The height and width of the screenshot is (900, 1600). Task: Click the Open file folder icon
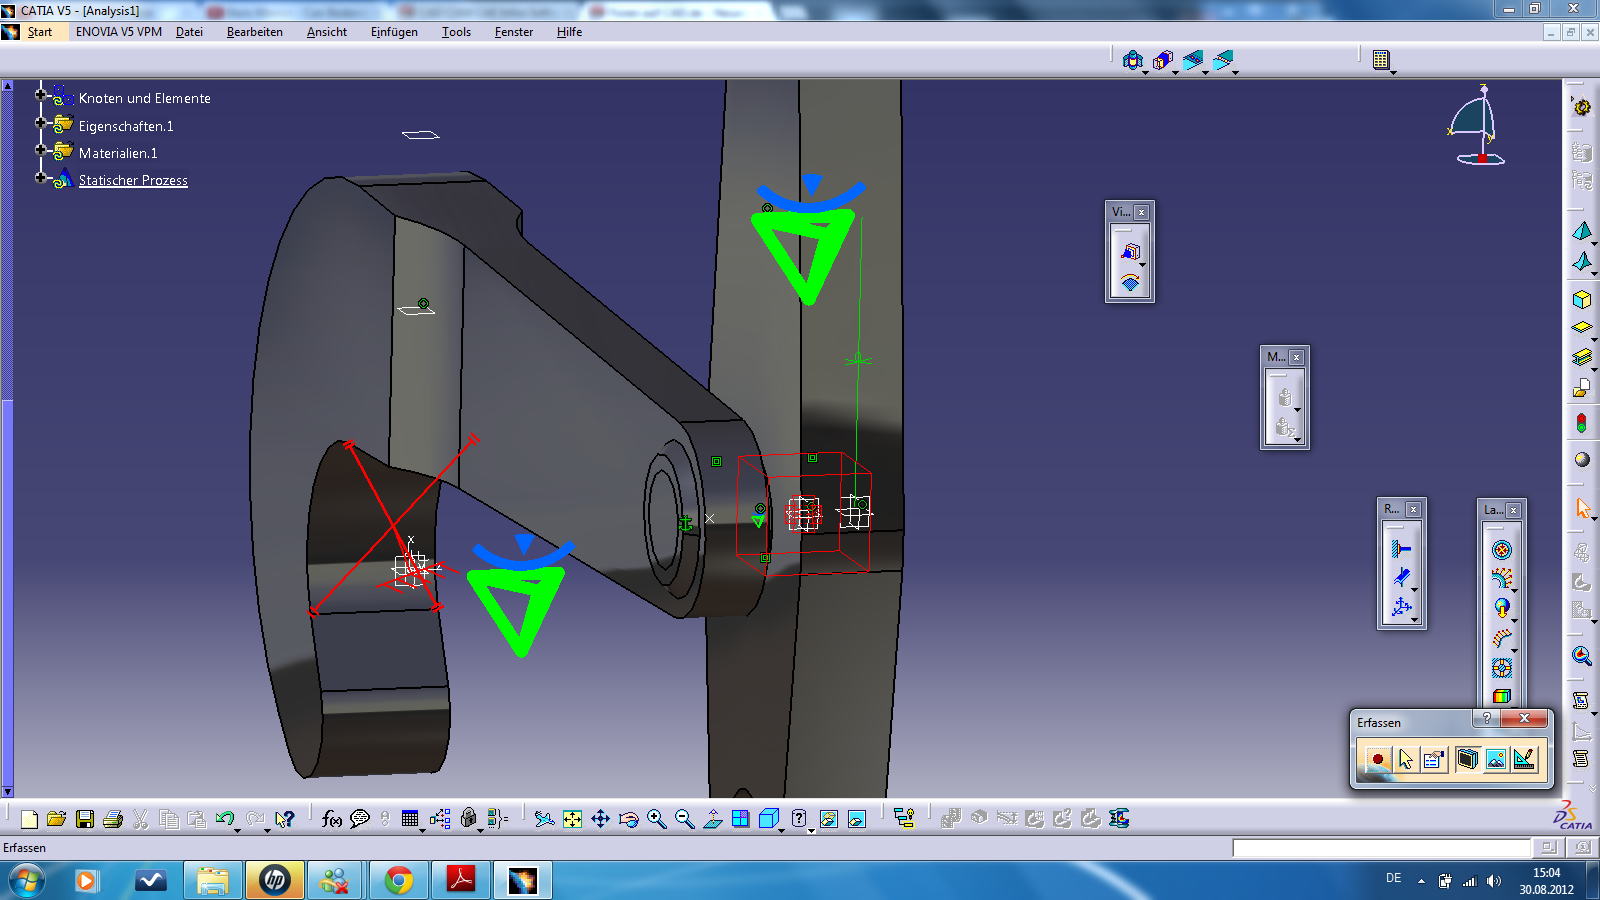click(x=57, y=819)
